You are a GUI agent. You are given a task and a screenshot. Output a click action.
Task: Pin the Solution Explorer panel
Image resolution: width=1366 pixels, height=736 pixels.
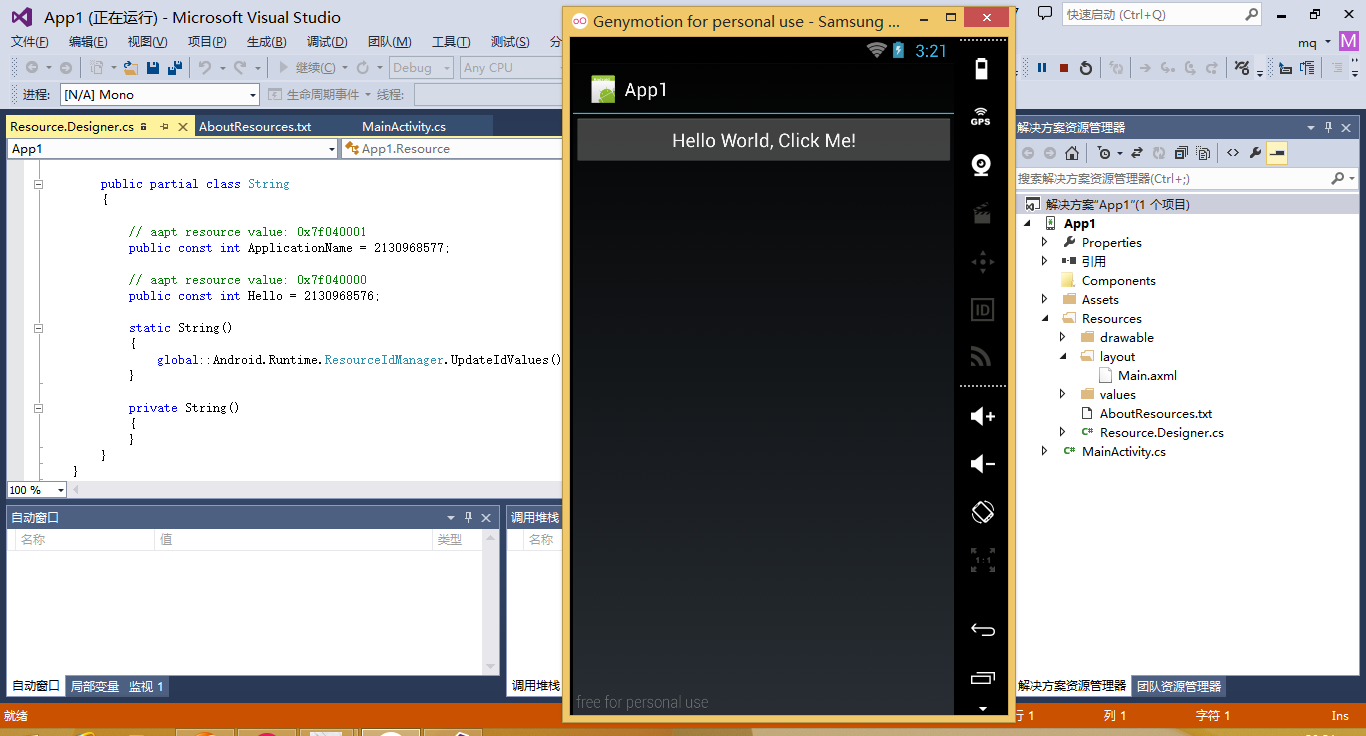(x=1329, y=128)
